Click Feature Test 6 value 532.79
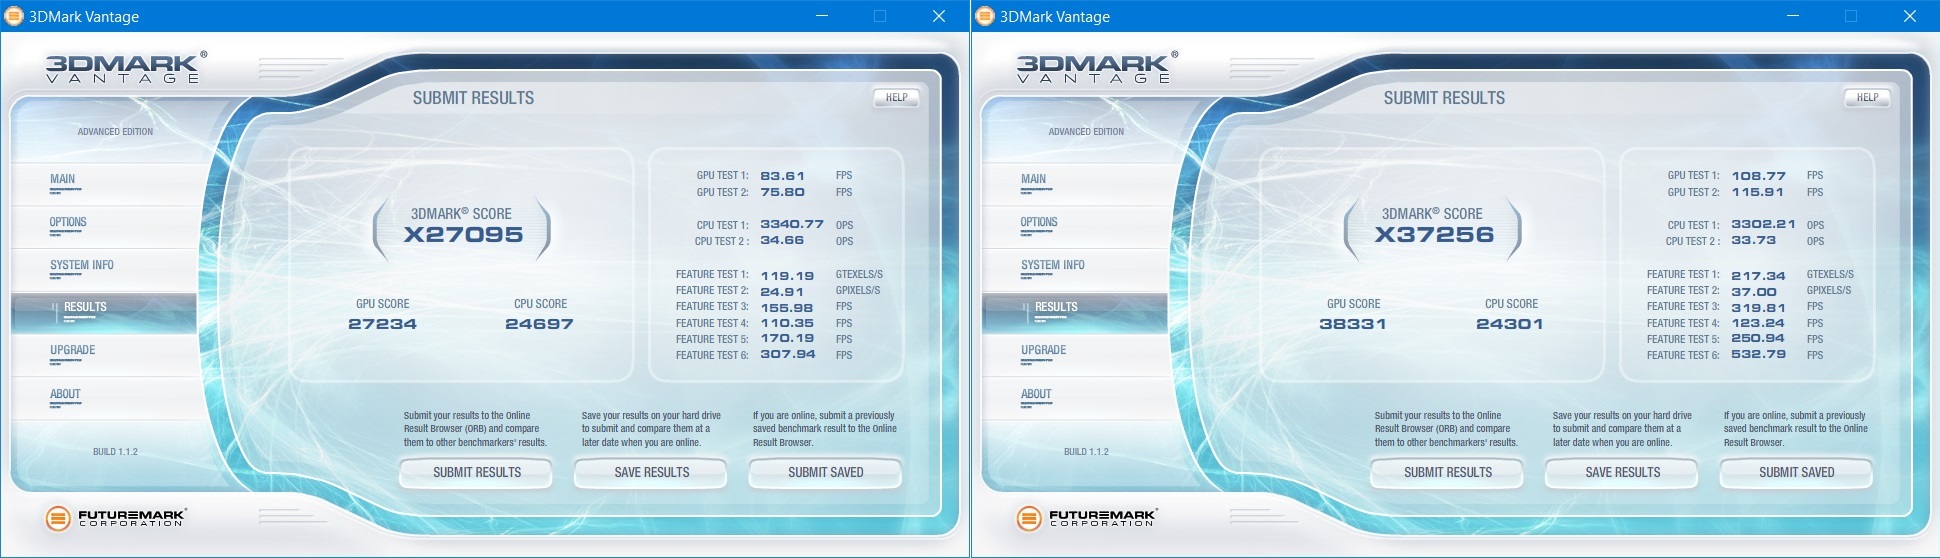This screenshot has width=1940, height=558. click(x=1758, y=355)
